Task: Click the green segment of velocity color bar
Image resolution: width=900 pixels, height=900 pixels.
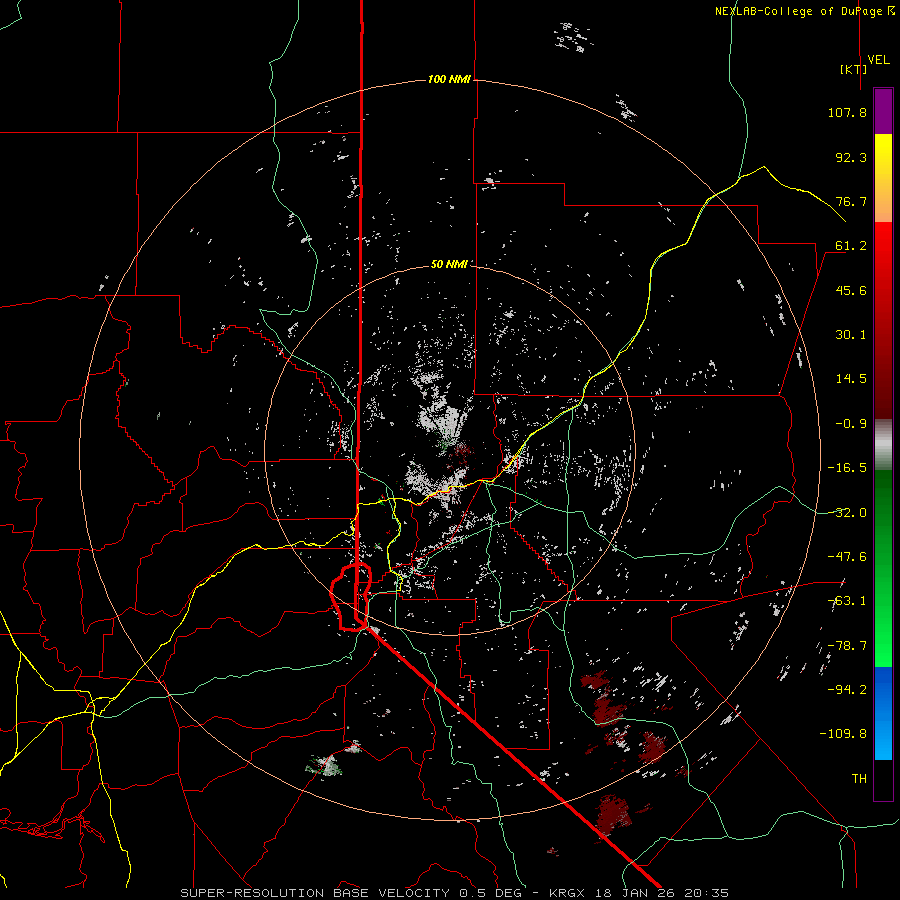Action: tap(883, 568)
